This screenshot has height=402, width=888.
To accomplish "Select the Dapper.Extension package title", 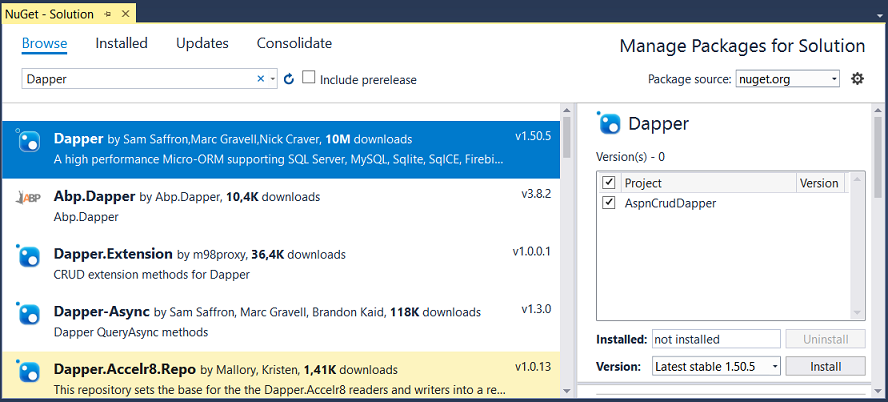I will coord(113,254).
